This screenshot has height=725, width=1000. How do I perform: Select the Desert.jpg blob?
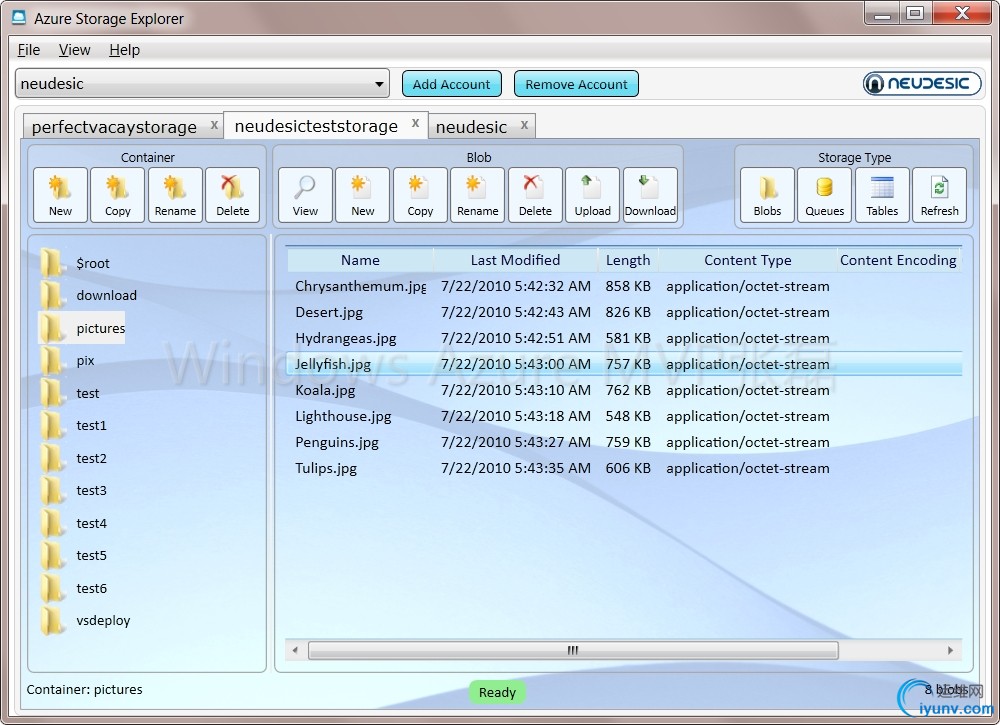(624, 312)
